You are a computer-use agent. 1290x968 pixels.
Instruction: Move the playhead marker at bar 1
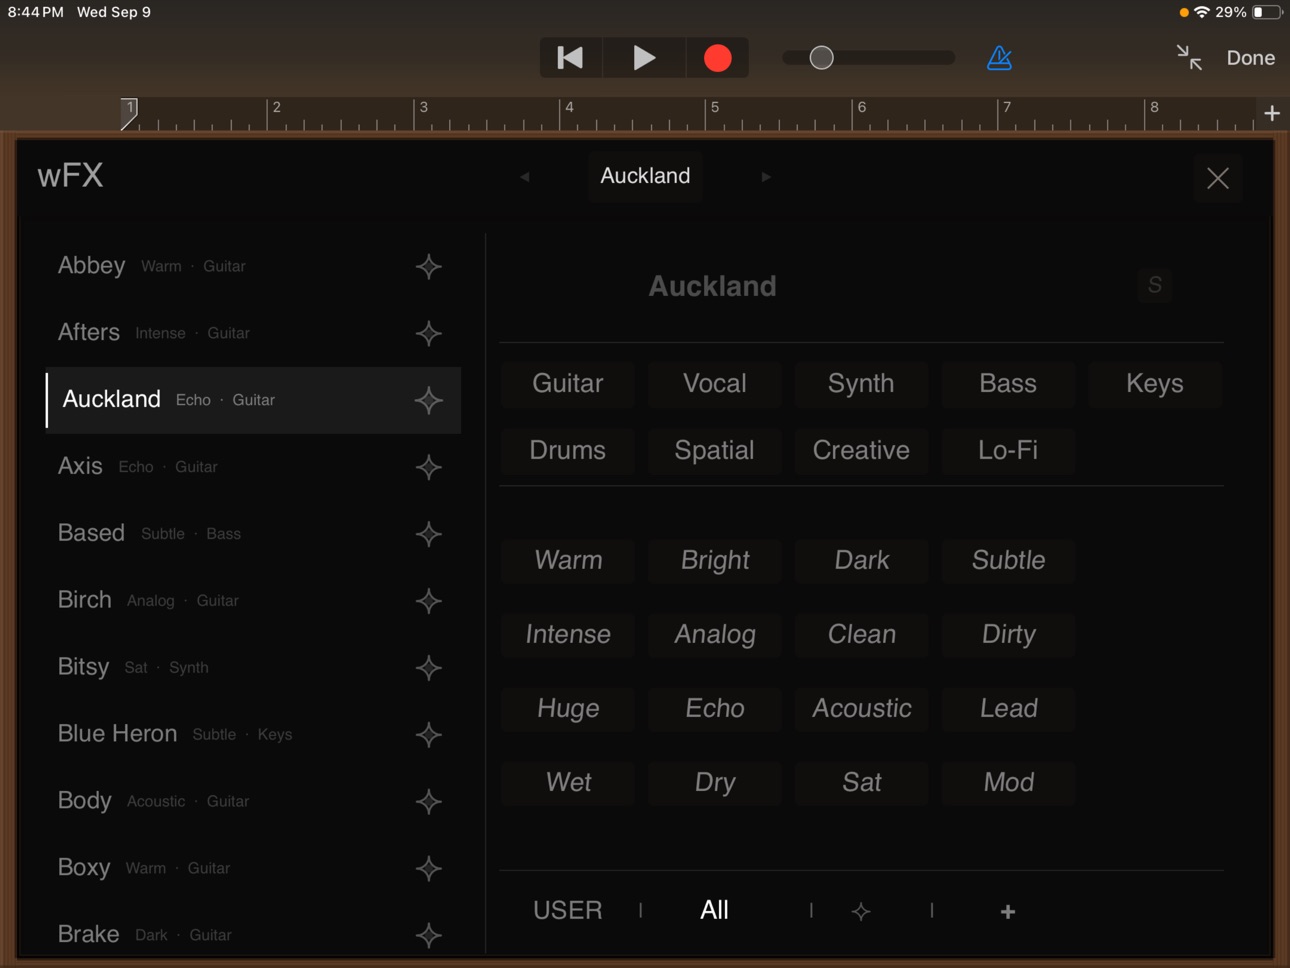(x=129, y=113)
